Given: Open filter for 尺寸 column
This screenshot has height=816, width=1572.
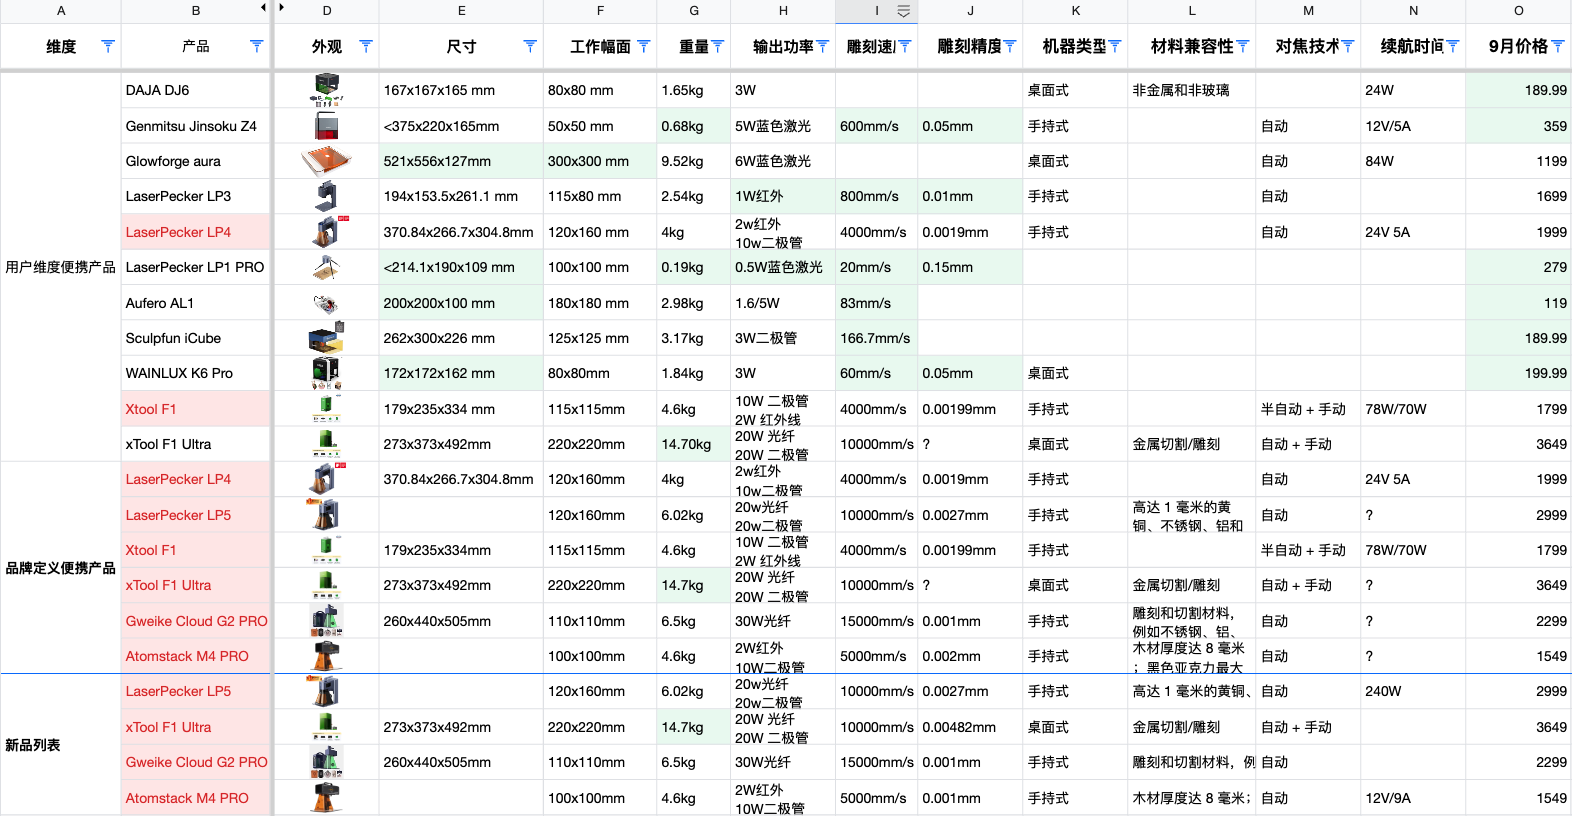Looking at the screenshot, I should (x=530, y=46).
